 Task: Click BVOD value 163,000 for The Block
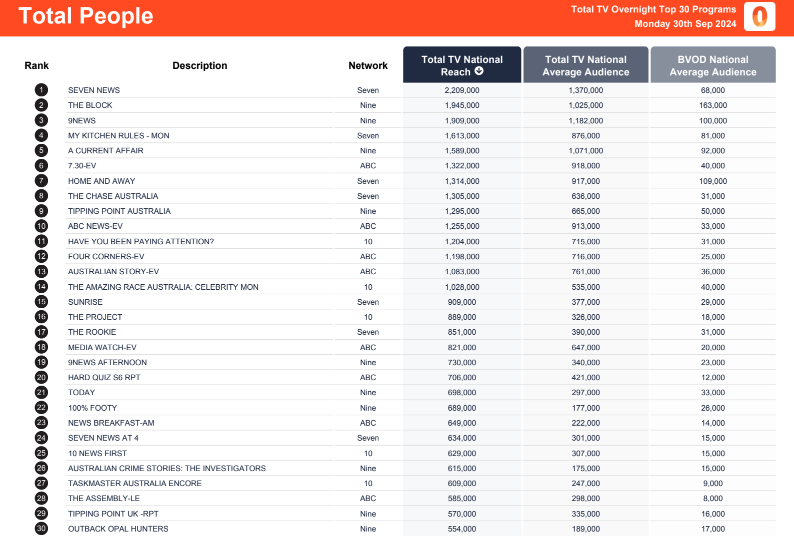tap(713, 105)
